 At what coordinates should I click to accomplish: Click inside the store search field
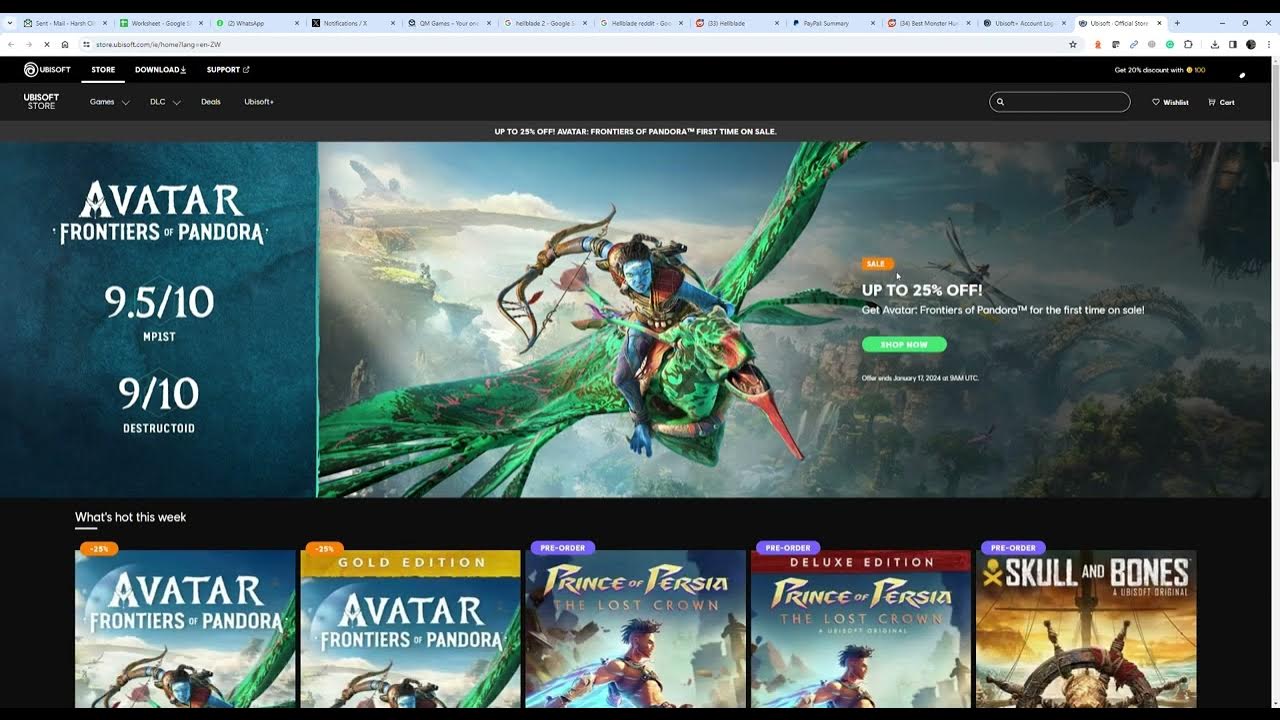click(x=1060, y=102)
